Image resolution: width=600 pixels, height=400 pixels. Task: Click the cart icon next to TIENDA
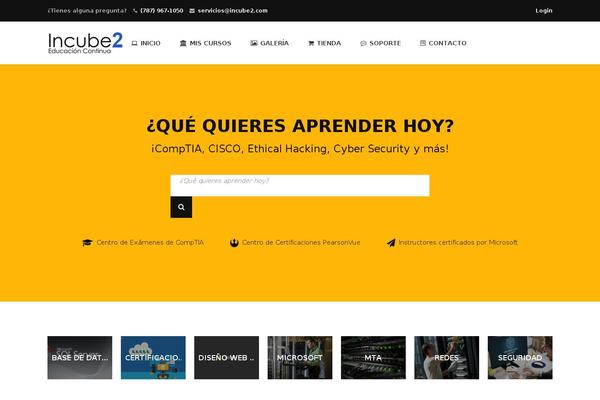(x=311, y=43)
